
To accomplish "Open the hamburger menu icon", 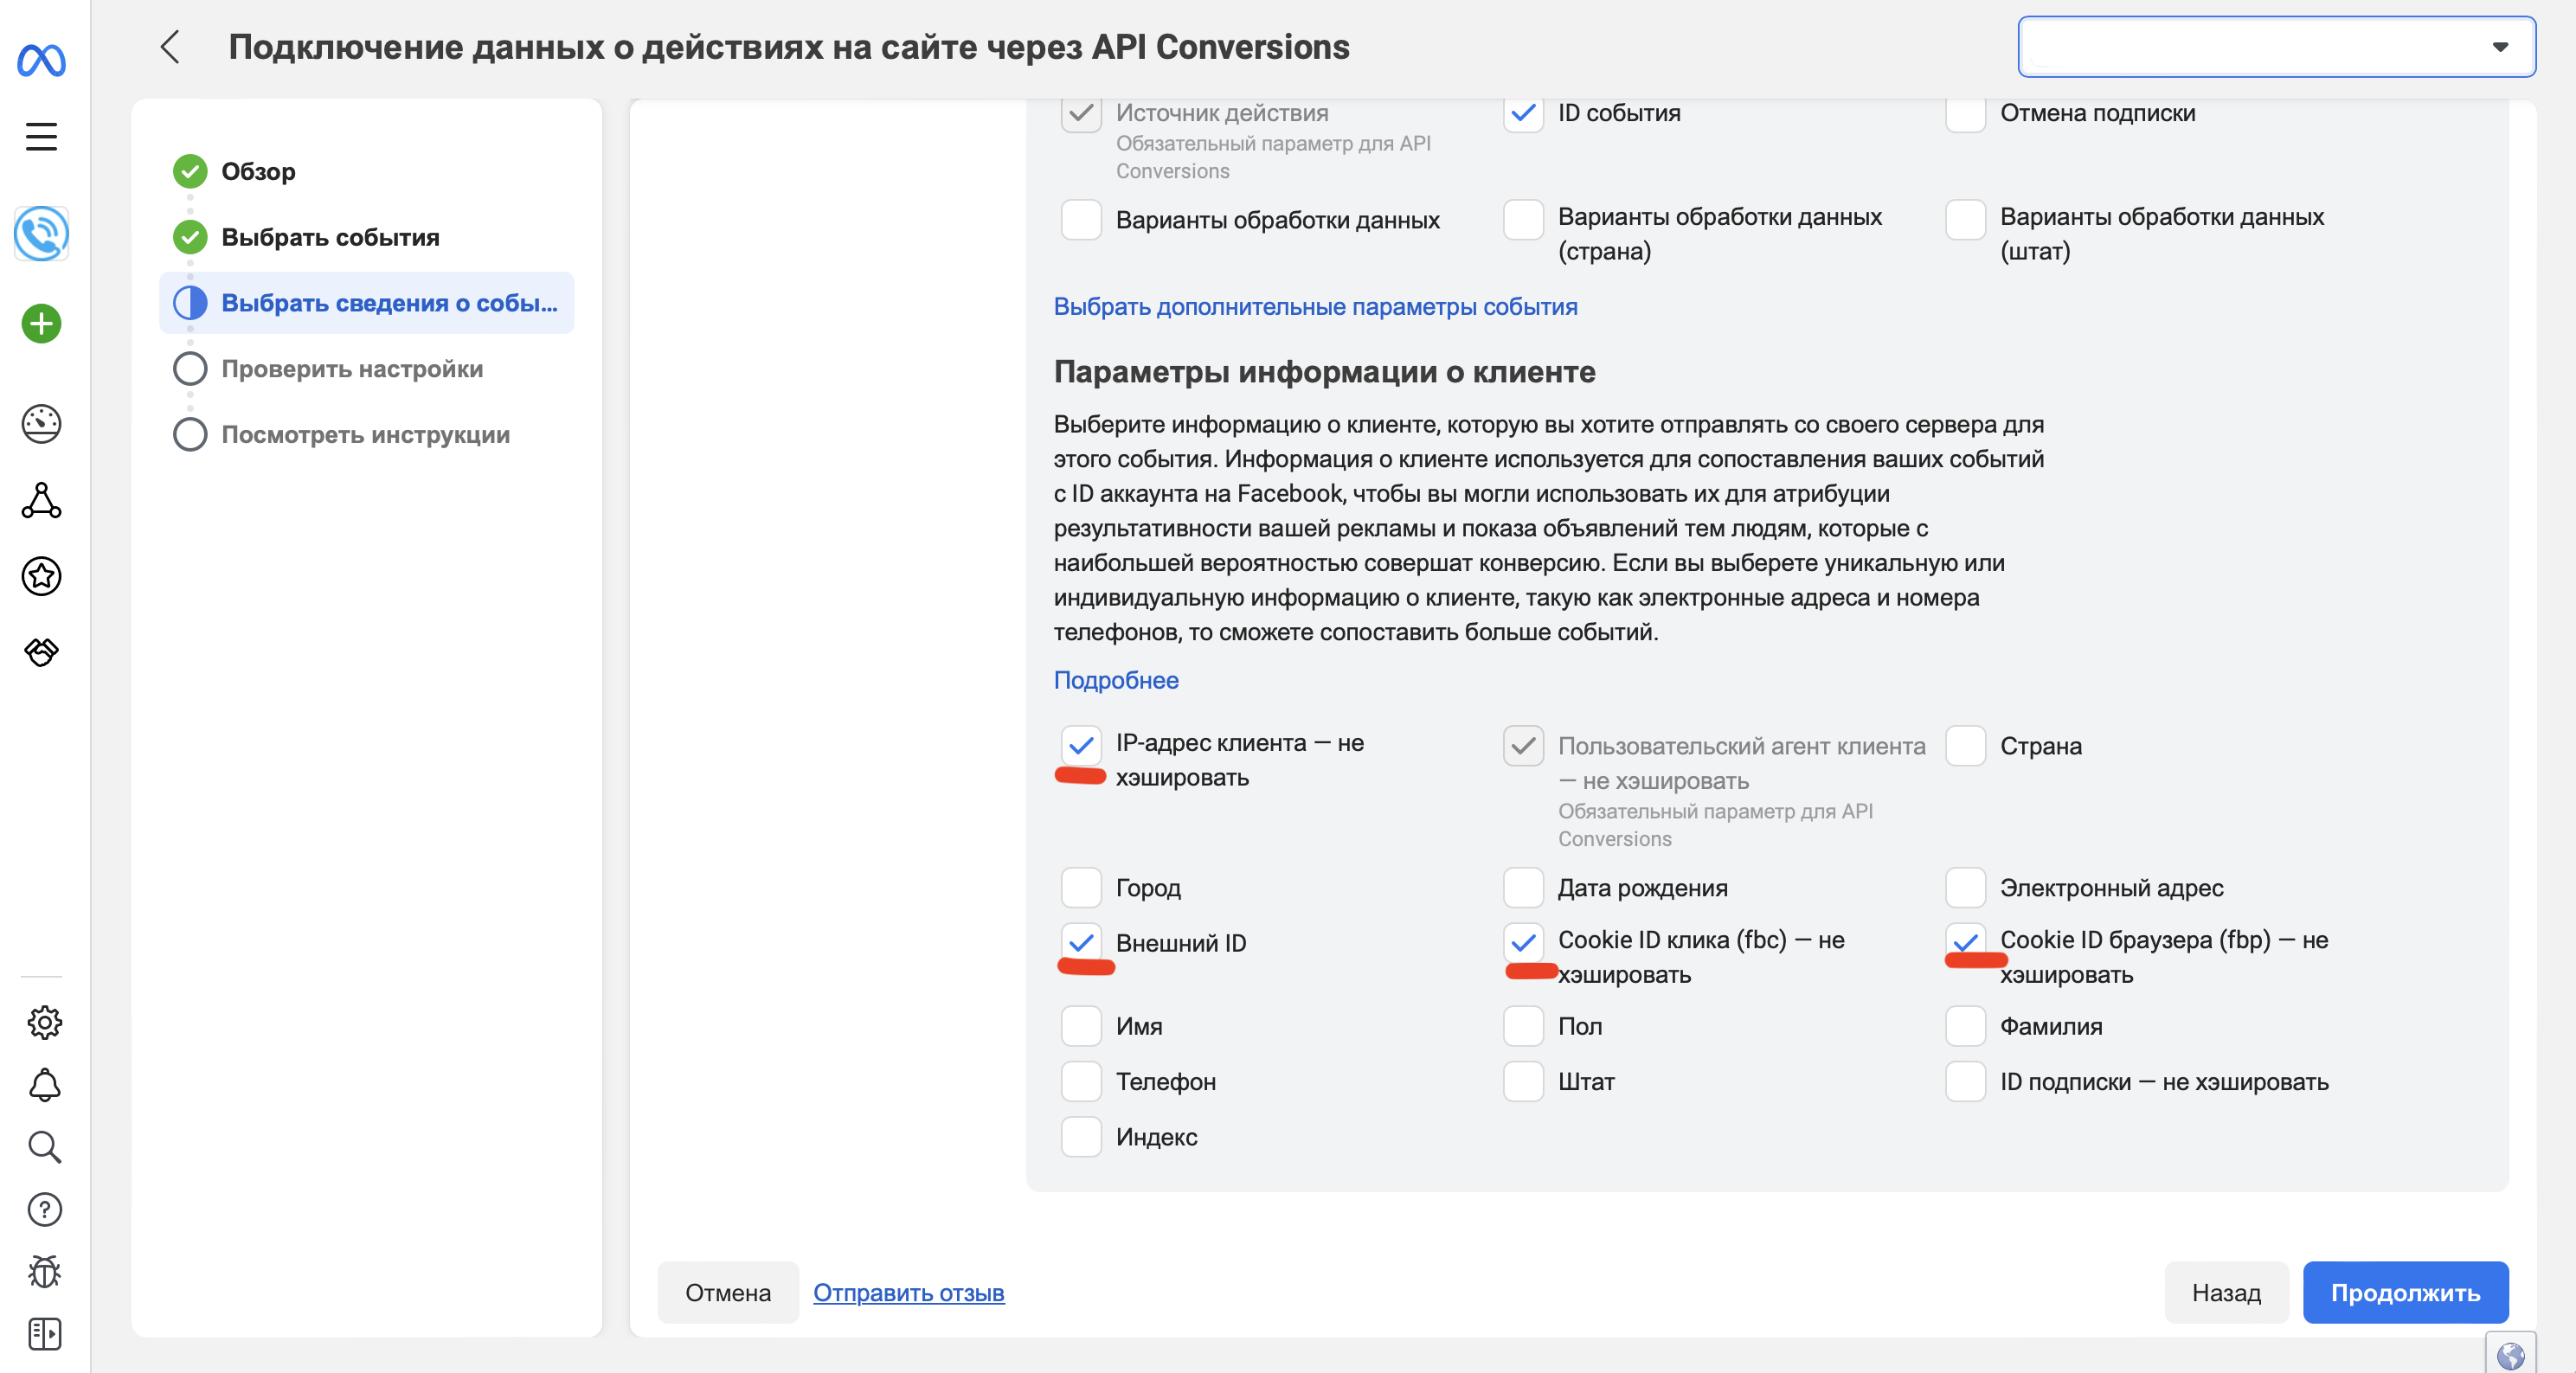I will tap(41, 136).
